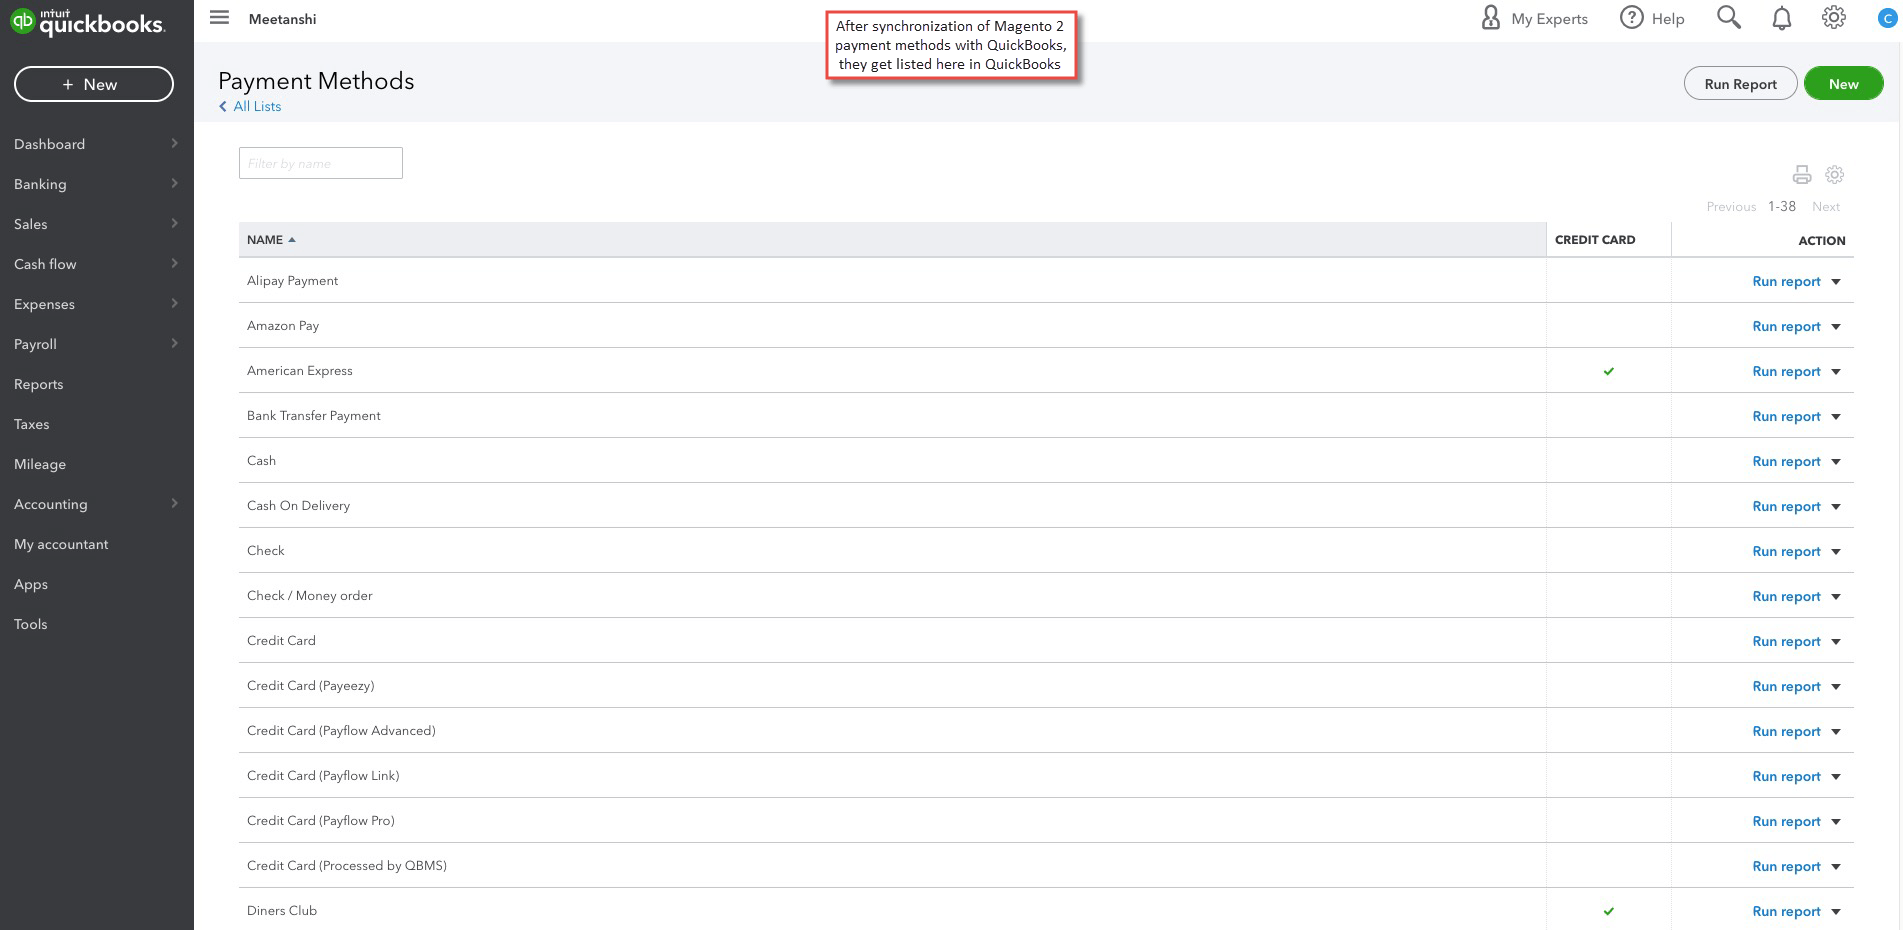Open table settings gear above list

[x=1835, y=175]
